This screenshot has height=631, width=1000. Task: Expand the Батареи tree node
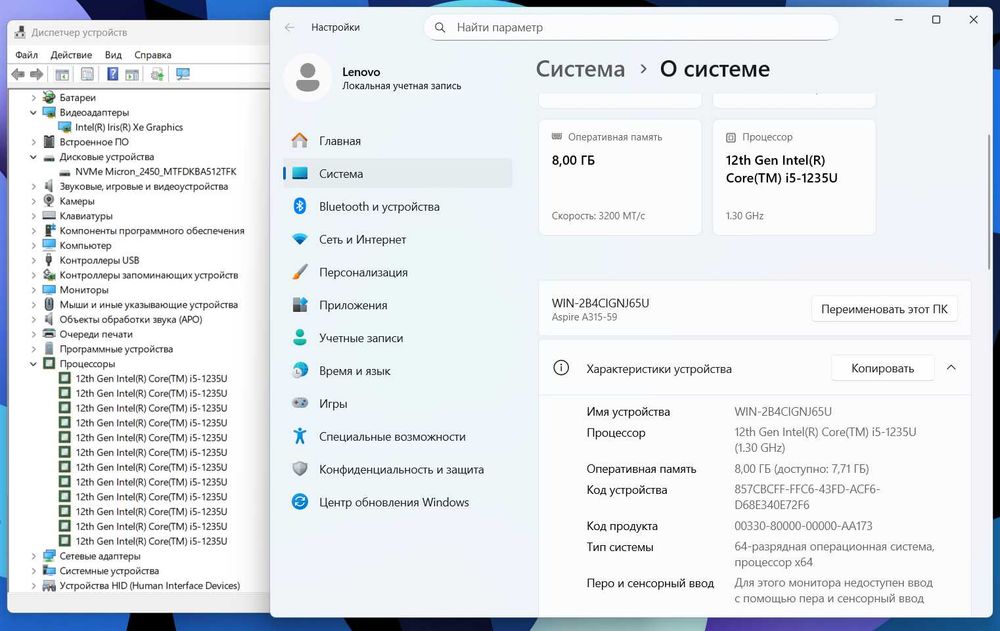click(x=34, y=98)
